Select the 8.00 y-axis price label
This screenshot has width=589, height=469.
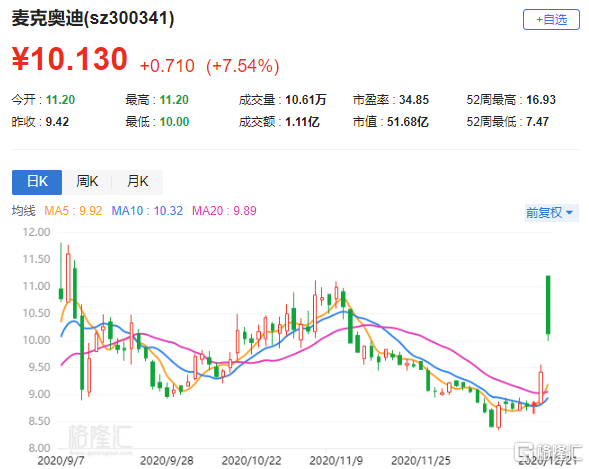click(x=39, y=448)
